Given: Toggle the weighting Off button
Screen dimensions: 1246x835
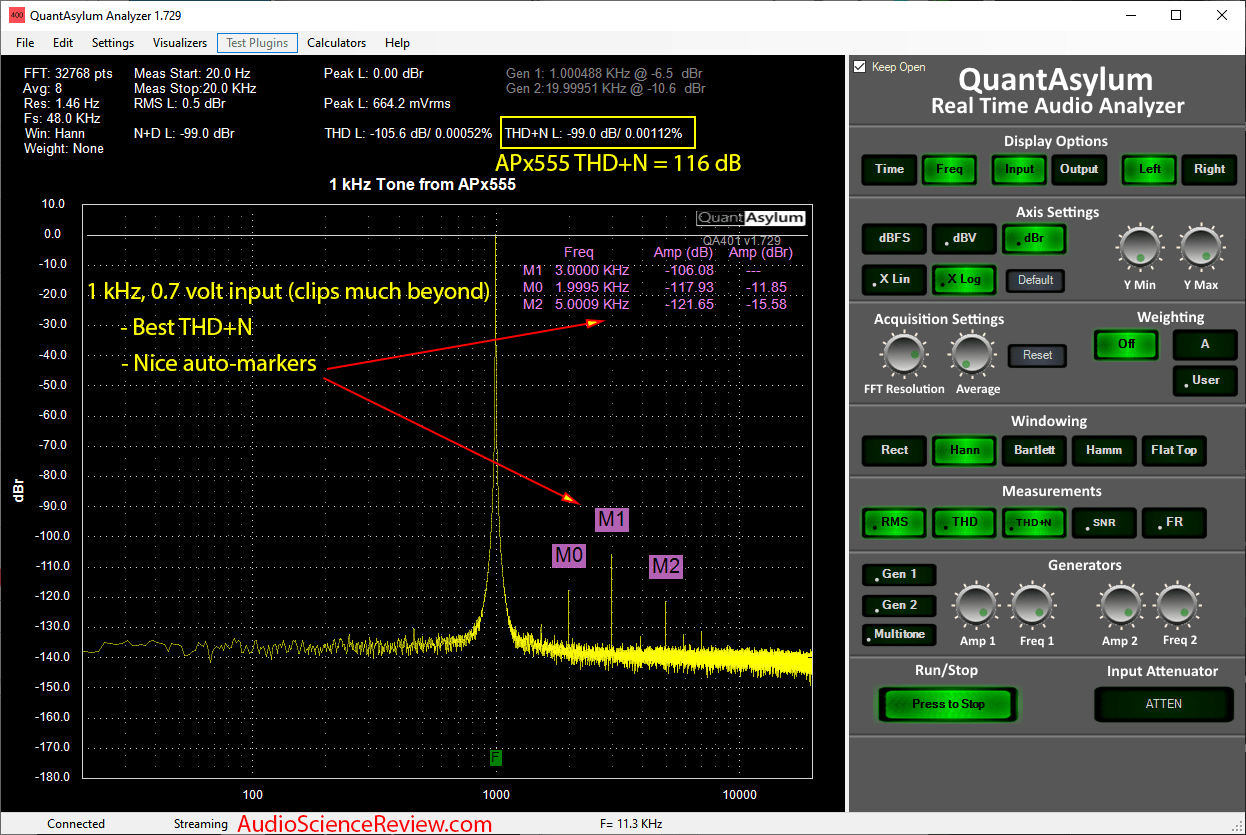Looking at the screenshot, I should tap(1126, 344).
